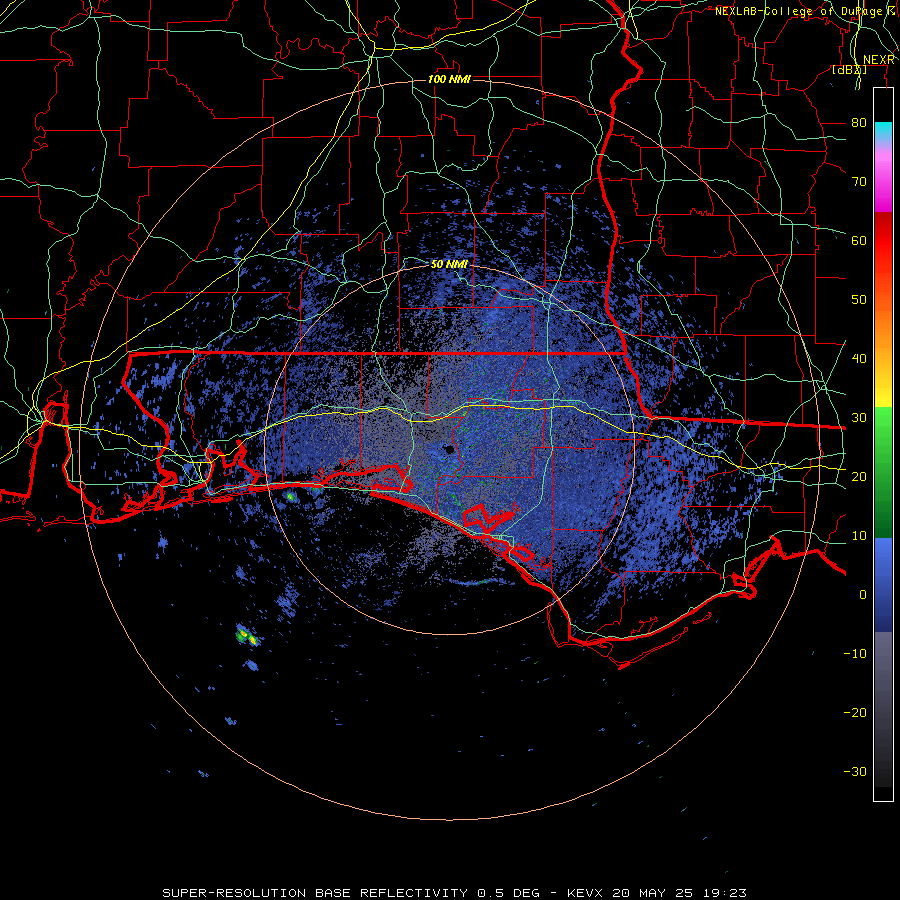
Task: Click the 80 value on dBZ scale
Action: [x=859, y=122]
